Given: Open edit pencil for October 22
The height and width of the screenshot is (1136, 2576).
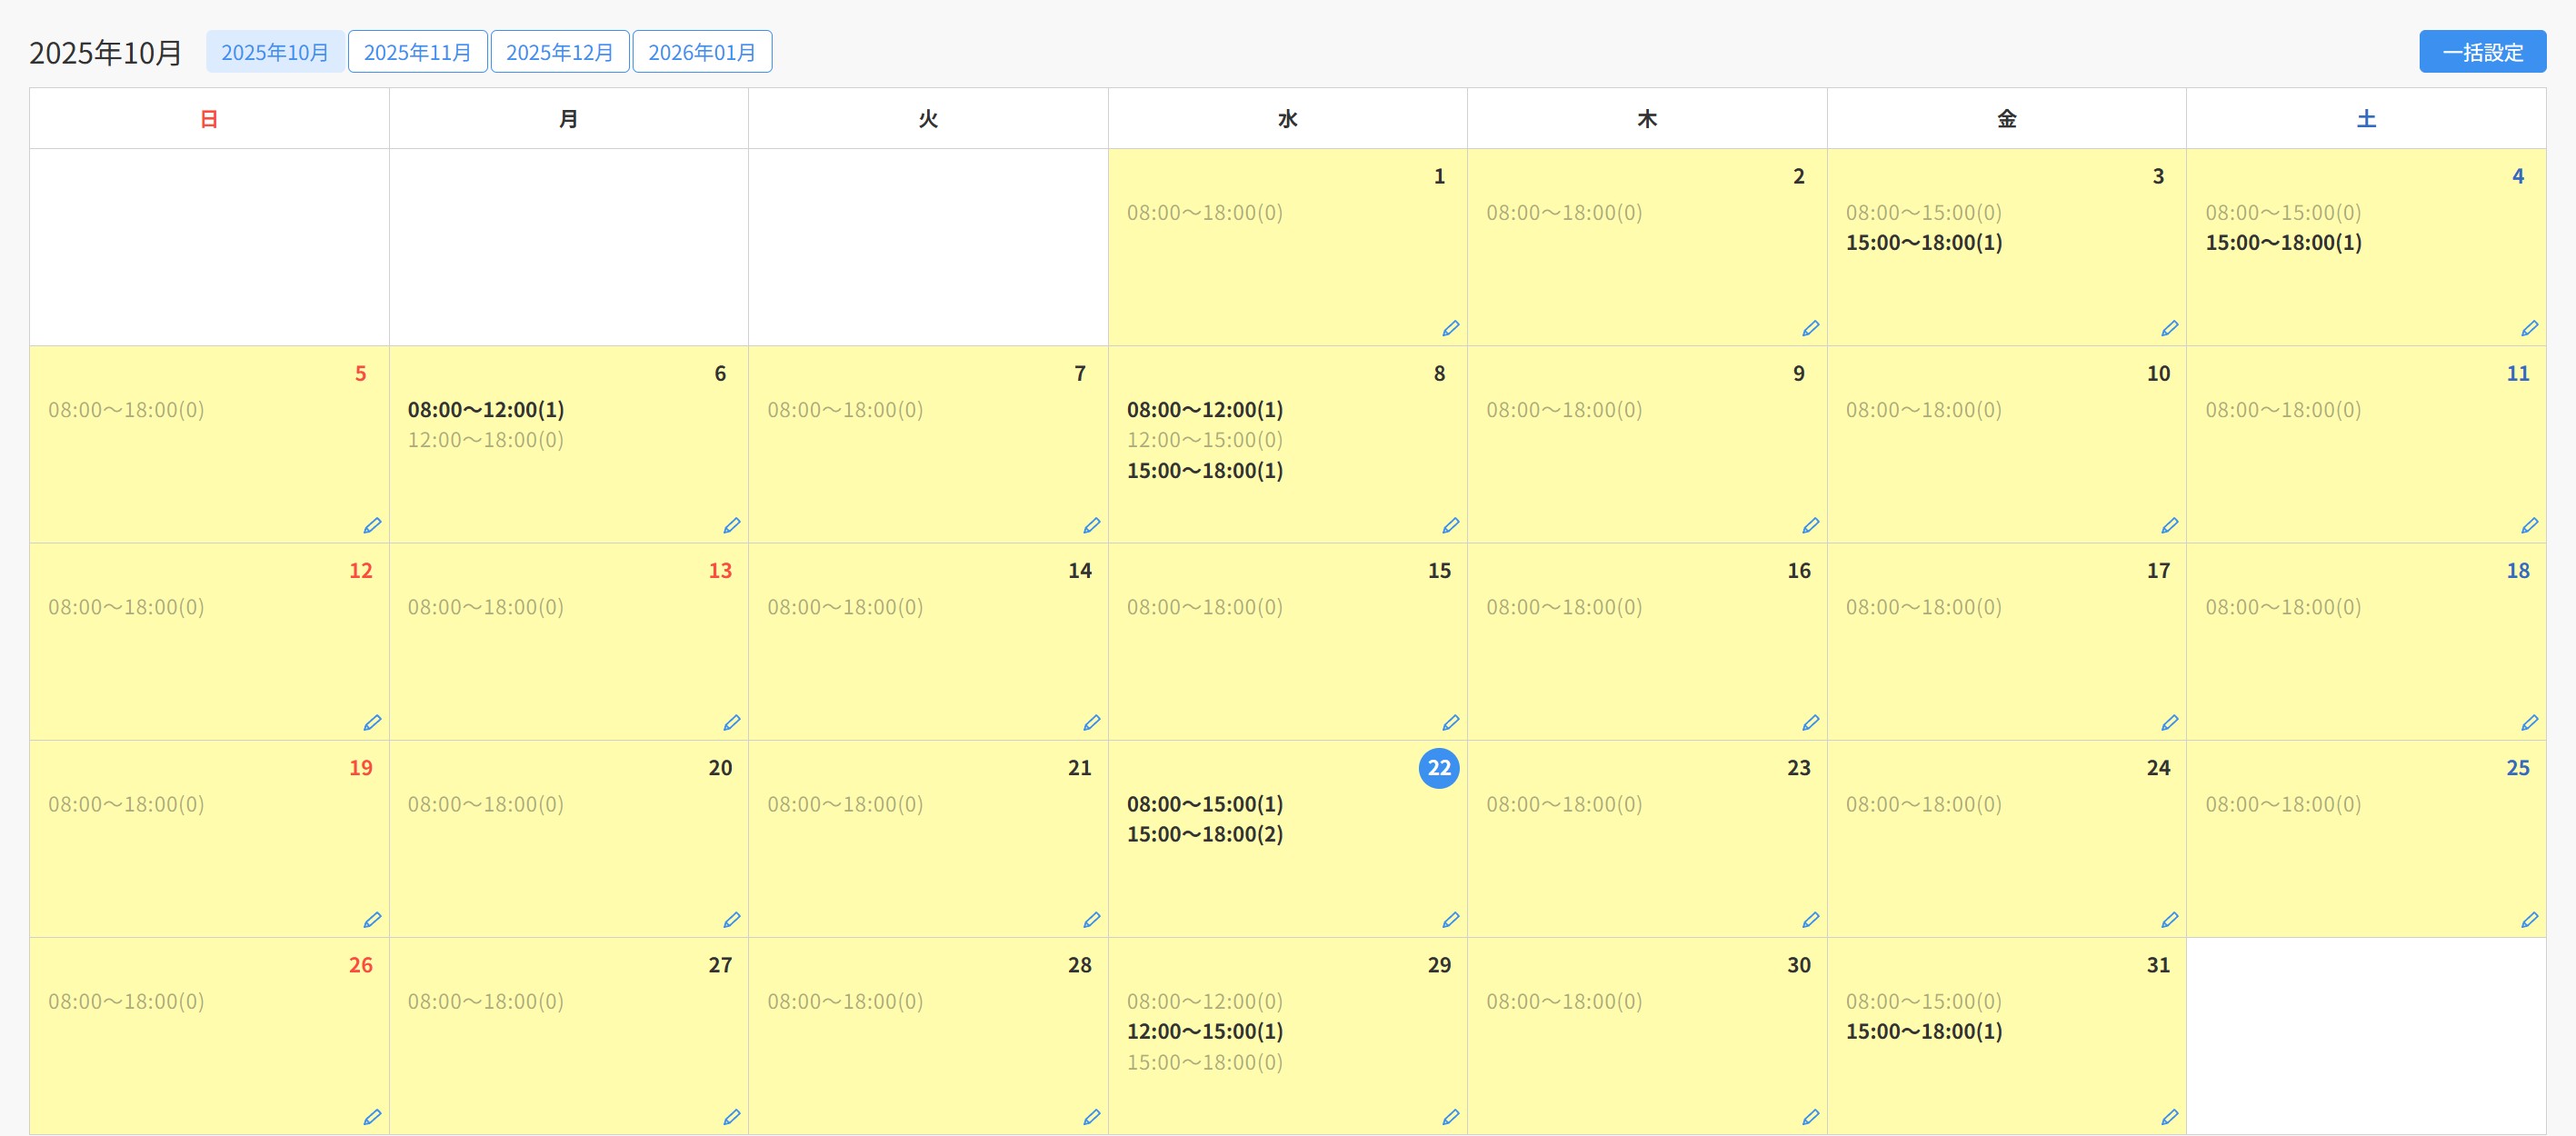Looking at the screenshot, I should pos(1450,919).
